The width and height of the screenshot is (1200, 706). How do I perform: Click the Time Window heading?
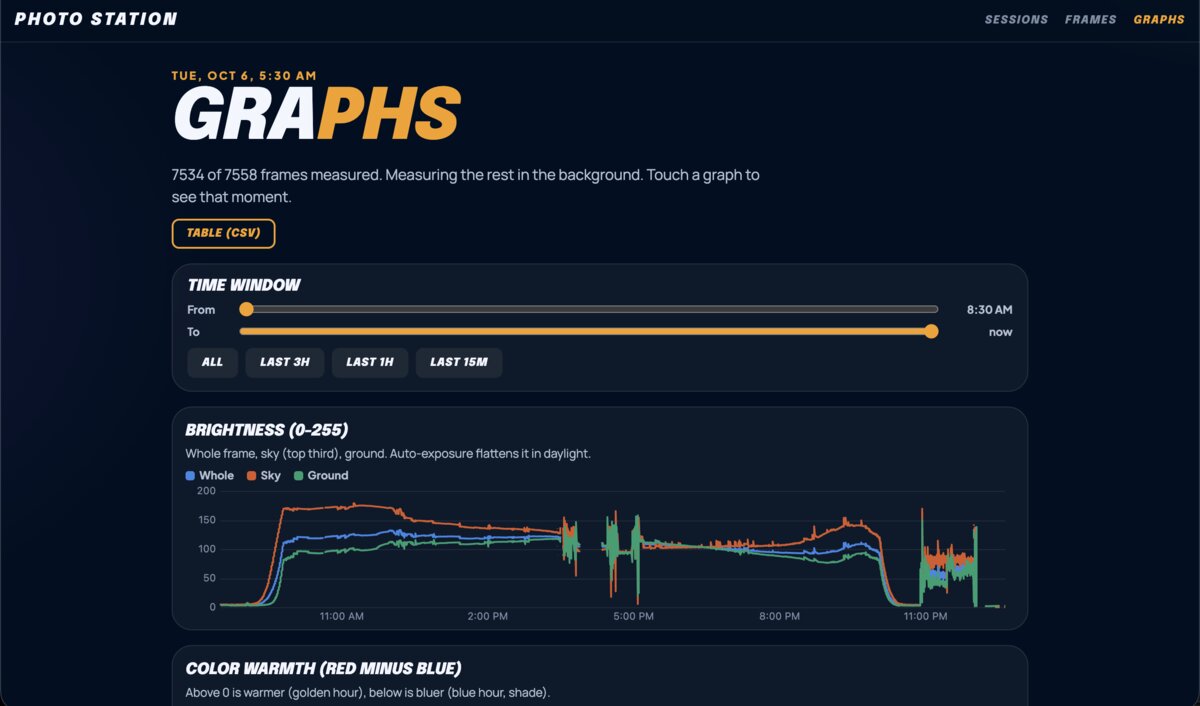pos(244,285)
